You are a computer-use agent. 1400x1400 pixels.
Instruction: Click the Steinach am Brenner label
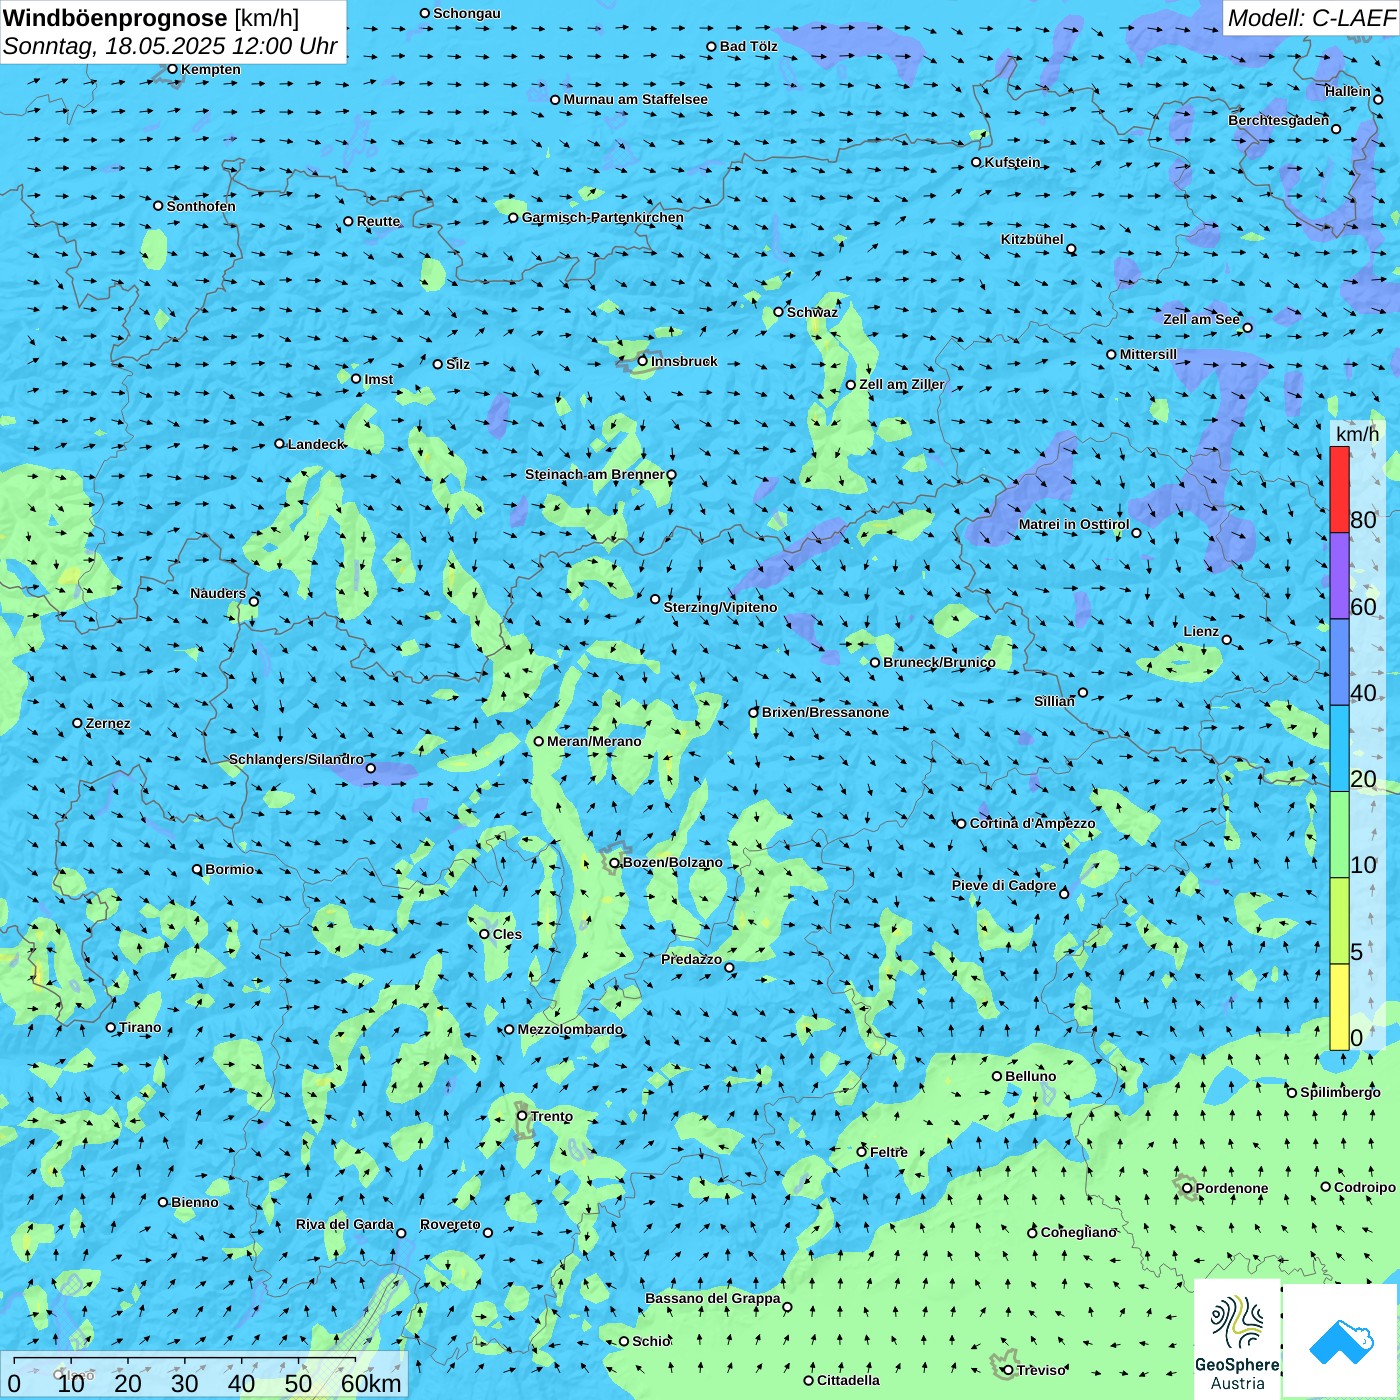[x=594, y=474]
